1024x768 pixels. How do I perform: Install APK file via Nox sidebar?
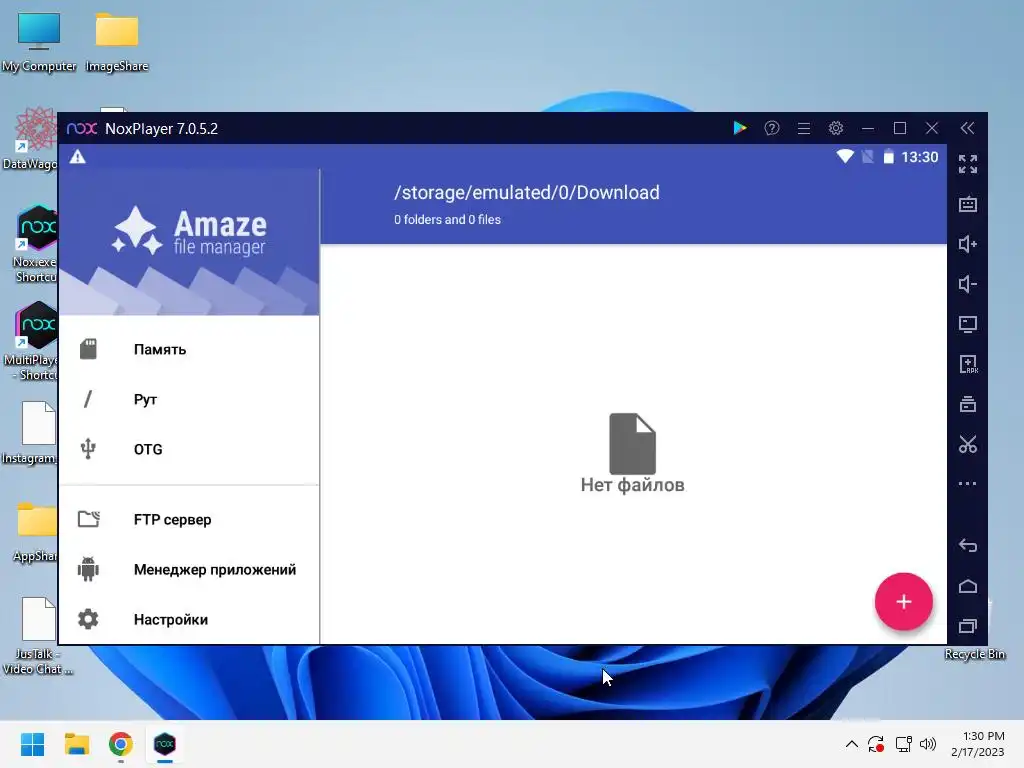(x=967, y=364)
